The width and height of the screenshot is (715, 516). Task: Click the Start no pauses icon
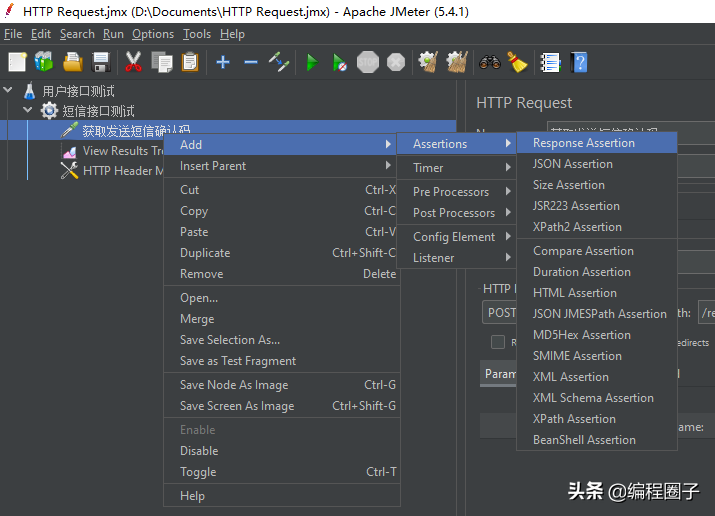340,62
